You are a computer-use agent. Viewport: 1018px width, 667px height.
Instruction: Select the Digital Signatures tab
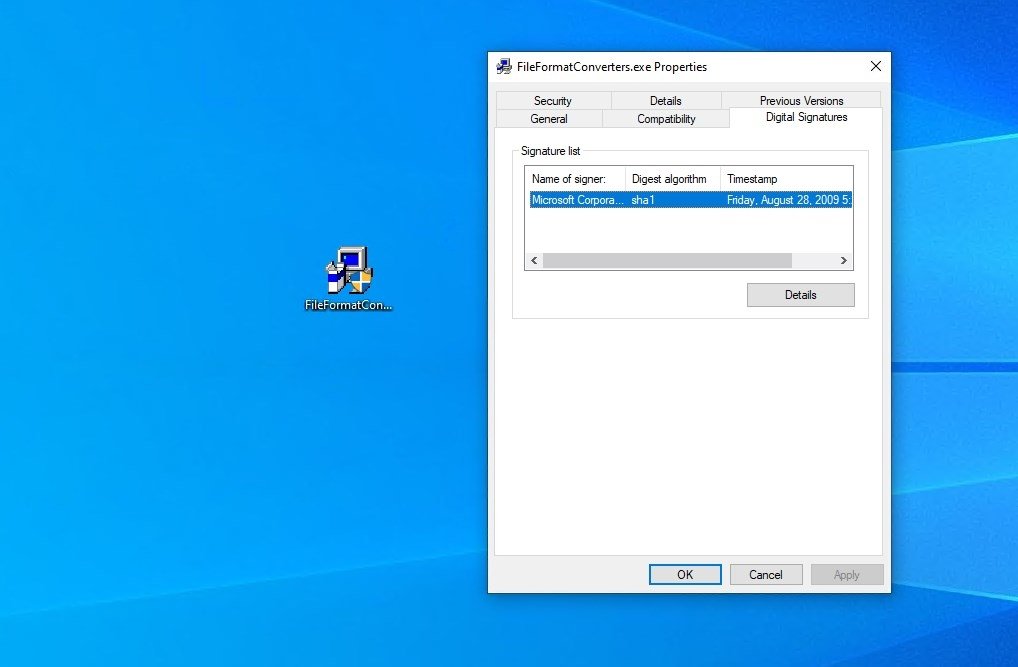806,117
